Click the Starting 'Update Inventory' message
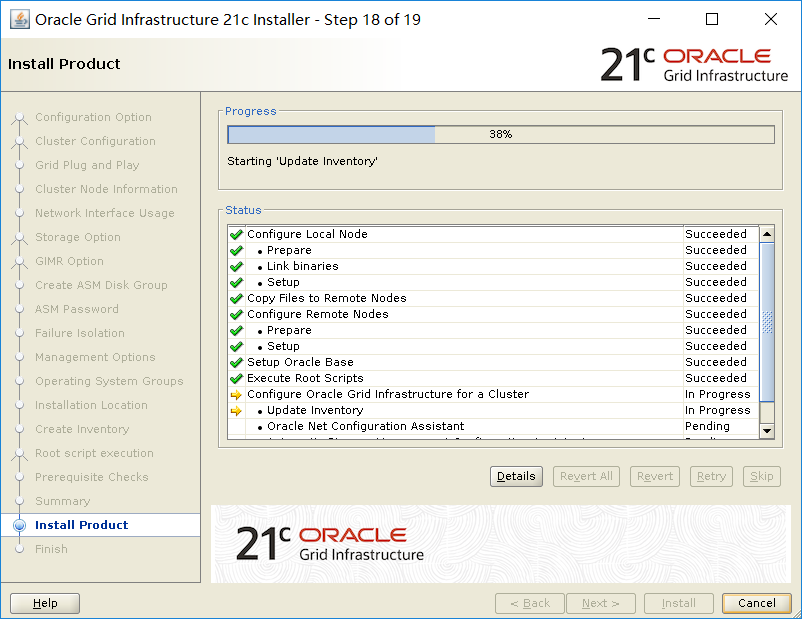Viewport: 802px width, 619px height. point(302,161)
